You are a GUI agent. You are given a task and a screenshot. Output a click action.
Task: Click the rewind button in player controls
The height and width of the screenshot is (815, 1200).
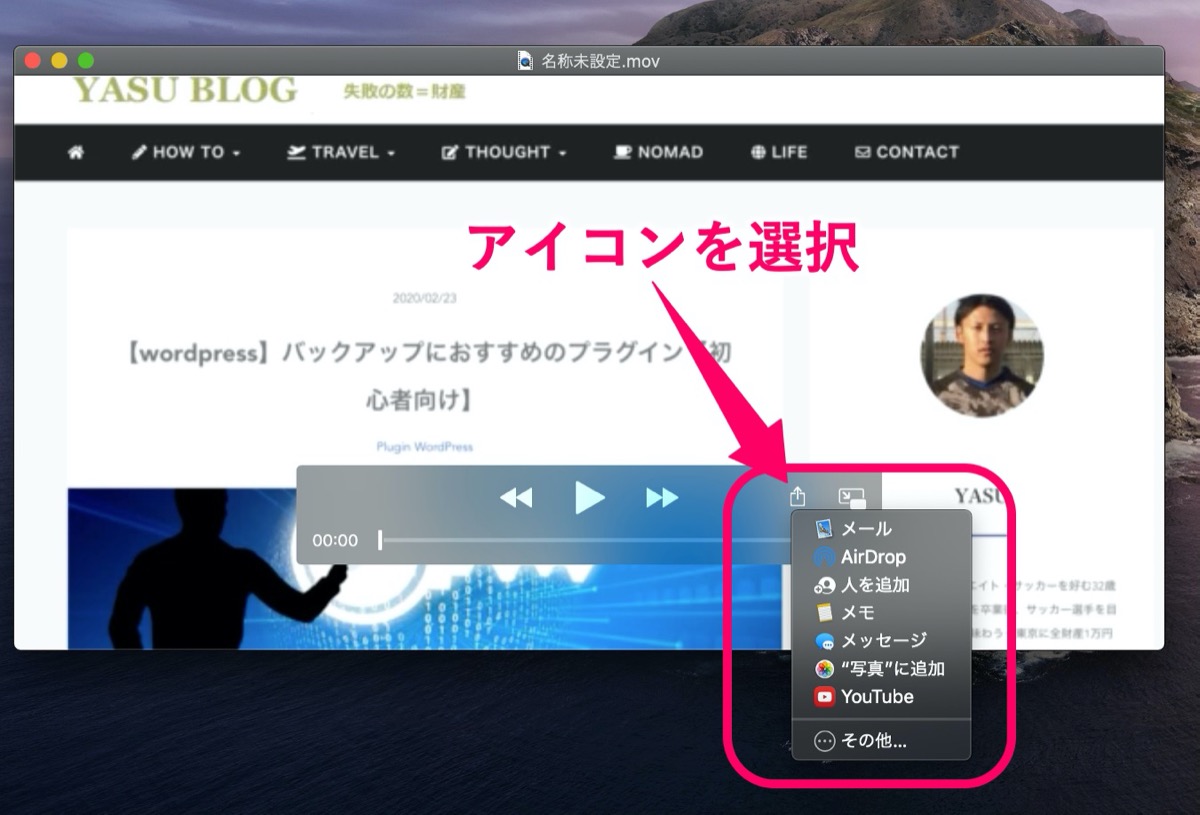pyautogui.click(x=516, y=497)
